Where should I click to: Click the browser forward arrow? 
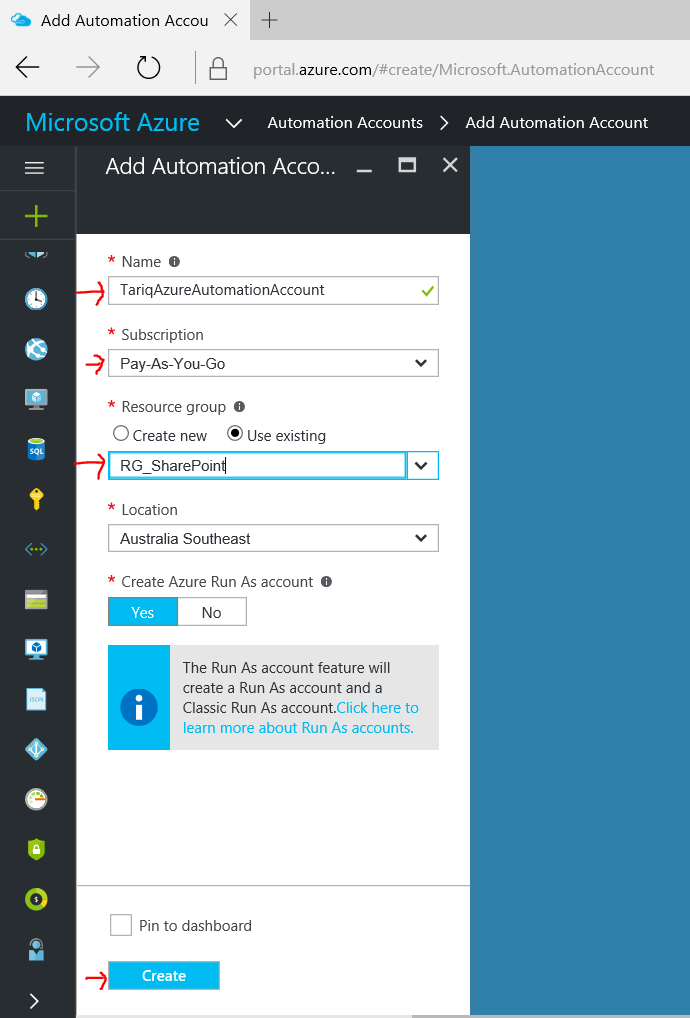click(x=88, y=67)
